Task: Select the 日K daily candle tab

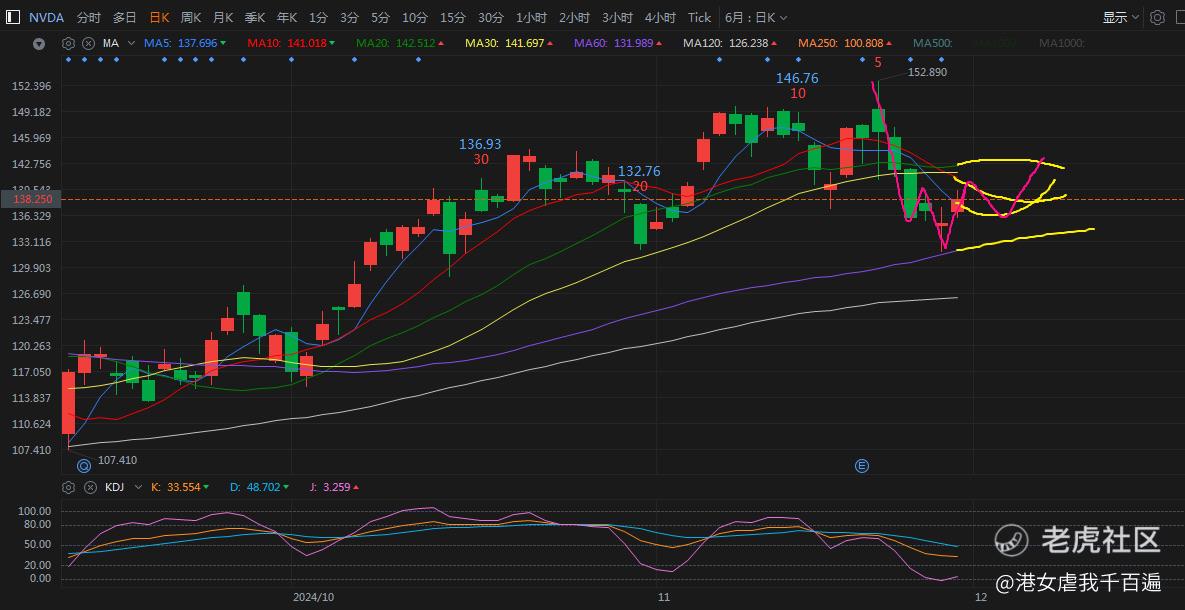Action: pos(159,17)
